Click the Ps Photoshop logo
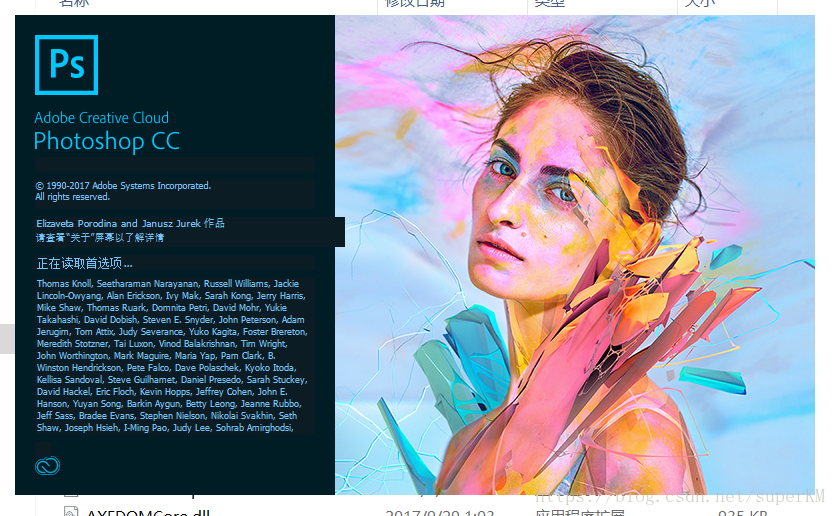Image resolution: width=836 pixels, height=516 pixels. click(66, 65)
